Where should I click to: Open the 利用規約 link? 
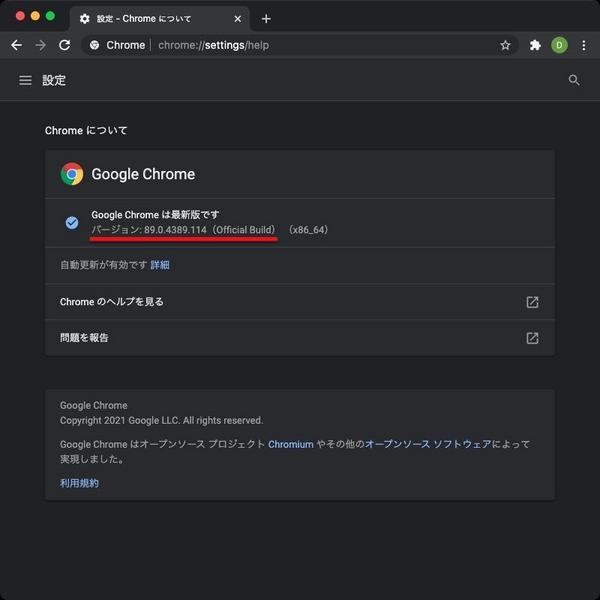[x=79, y=483]
